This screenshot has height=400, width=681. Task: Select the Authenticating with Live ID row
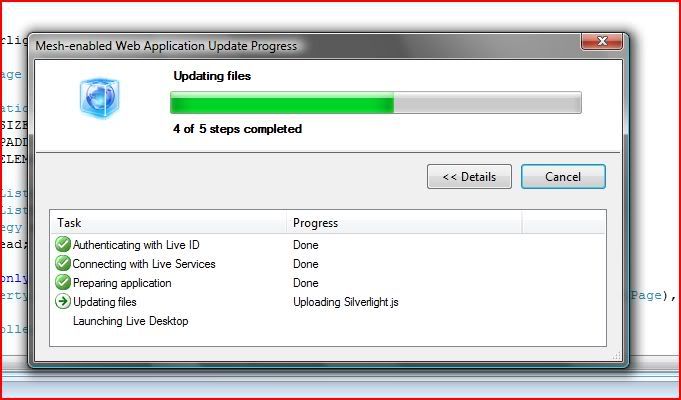328,245
